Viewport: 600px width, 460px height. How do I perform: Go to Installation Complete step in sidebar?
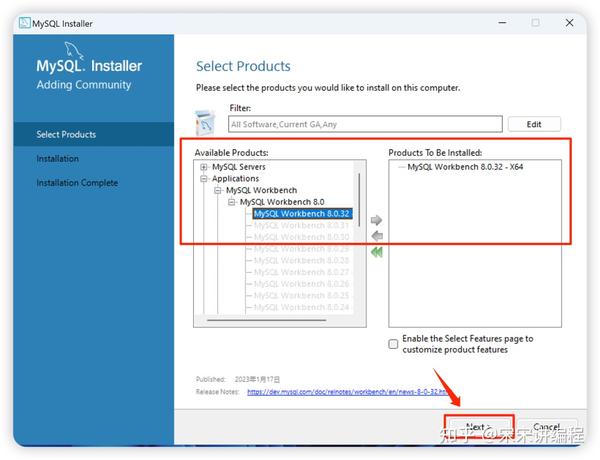[77, 183]
